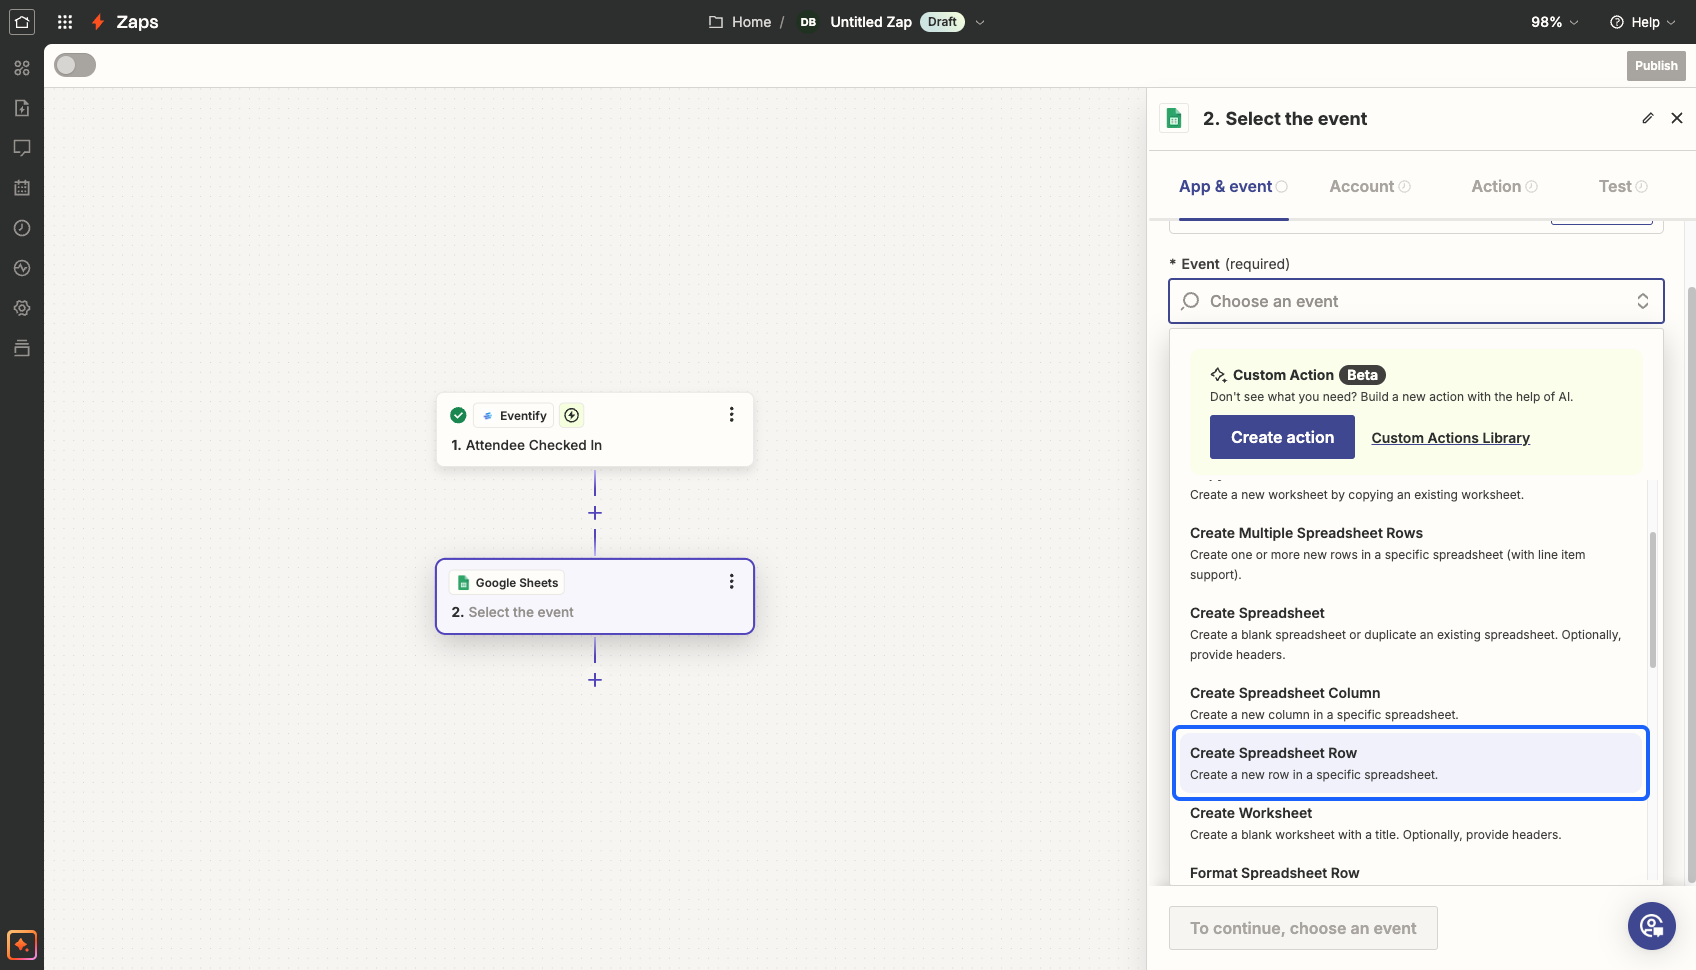The height and width of the screenshot is (970, 1696).
Task: Select the Google Sheets step card
Action: pos(595,596)
